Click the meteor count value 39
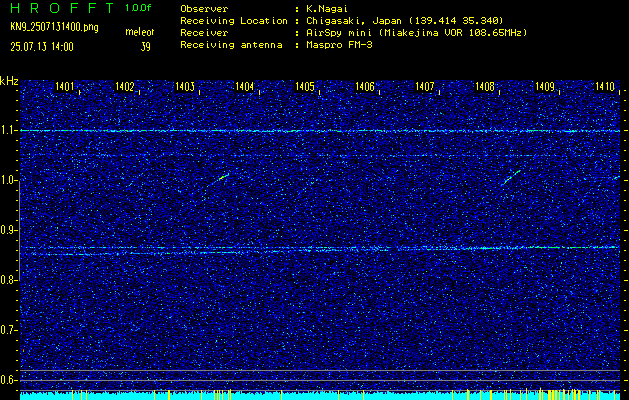 [145, 47]
